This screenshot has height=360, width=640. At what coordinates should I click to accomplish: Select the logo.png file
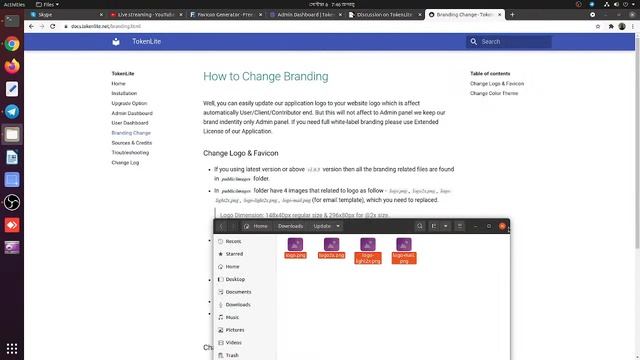click(296, 248)
